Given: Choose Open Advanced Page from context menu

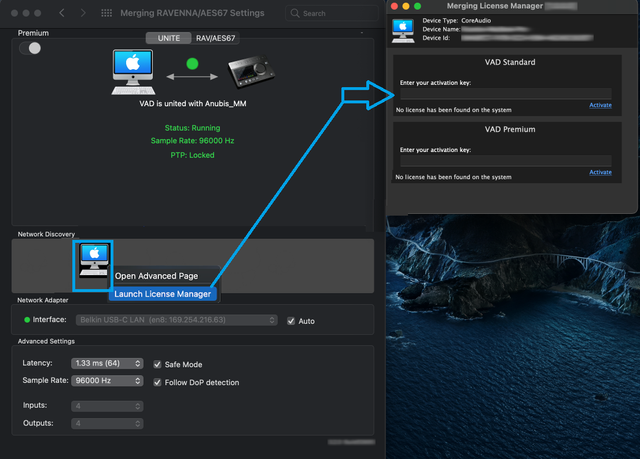Looking at the screenshot, I should pos(156,276).
